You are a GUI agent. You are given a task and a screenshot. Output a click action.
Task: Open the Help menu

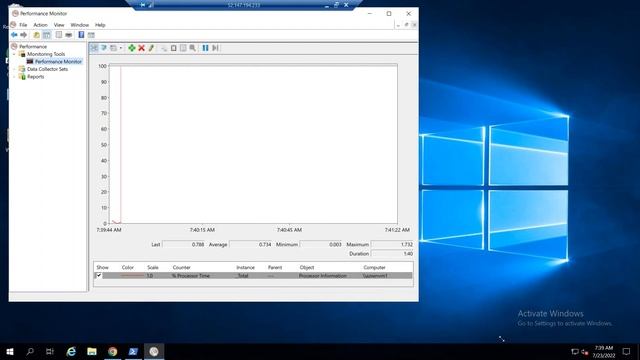pos(100,25)
